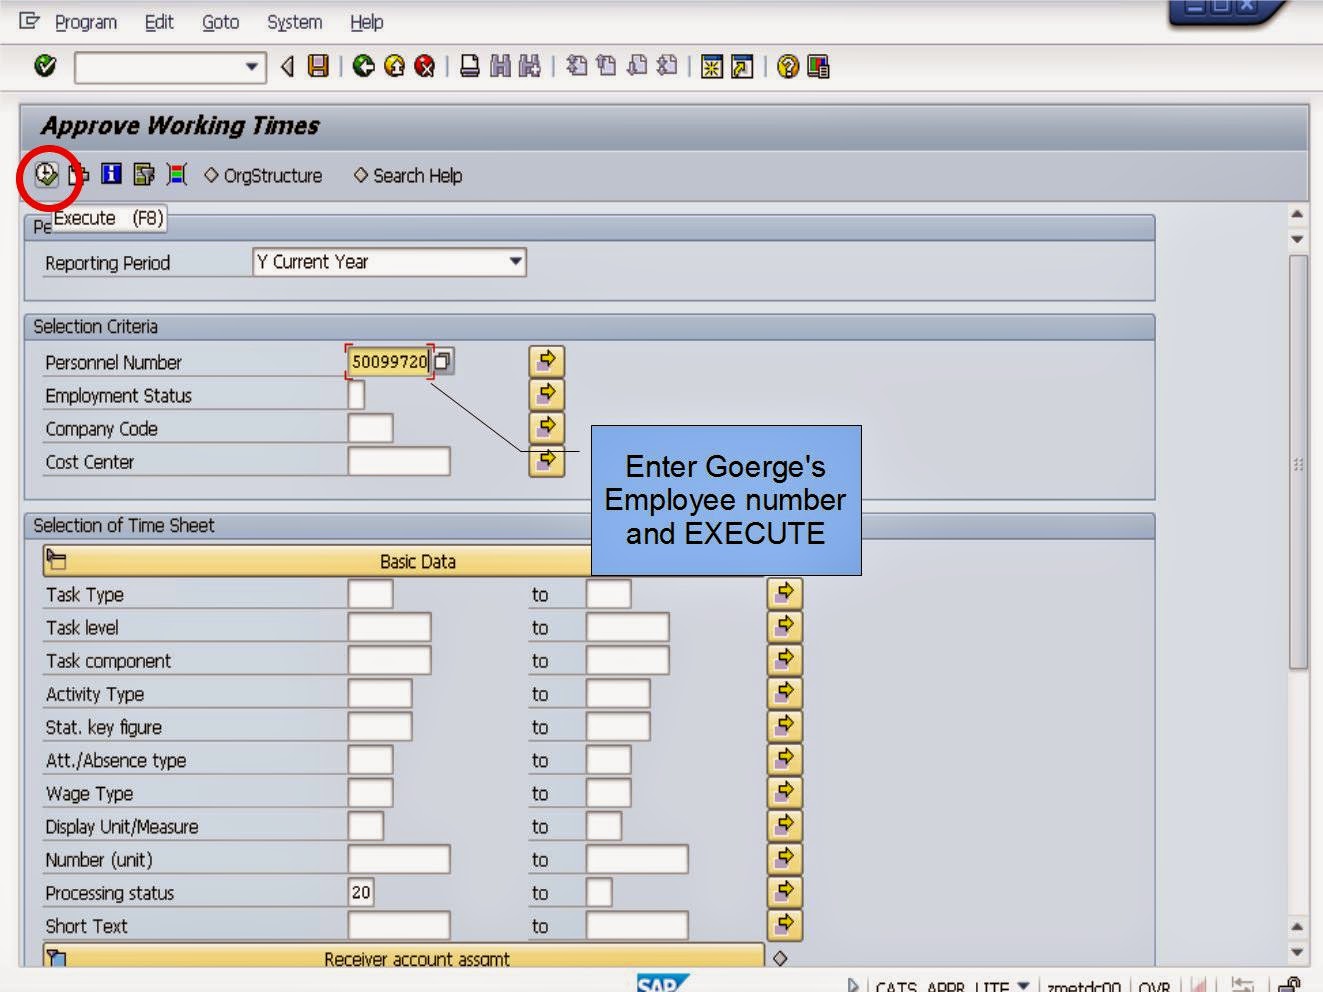Open the yellow question-mark Help icon
The height and width of the screenshot is (992, 1323).
tap(788, 67)
